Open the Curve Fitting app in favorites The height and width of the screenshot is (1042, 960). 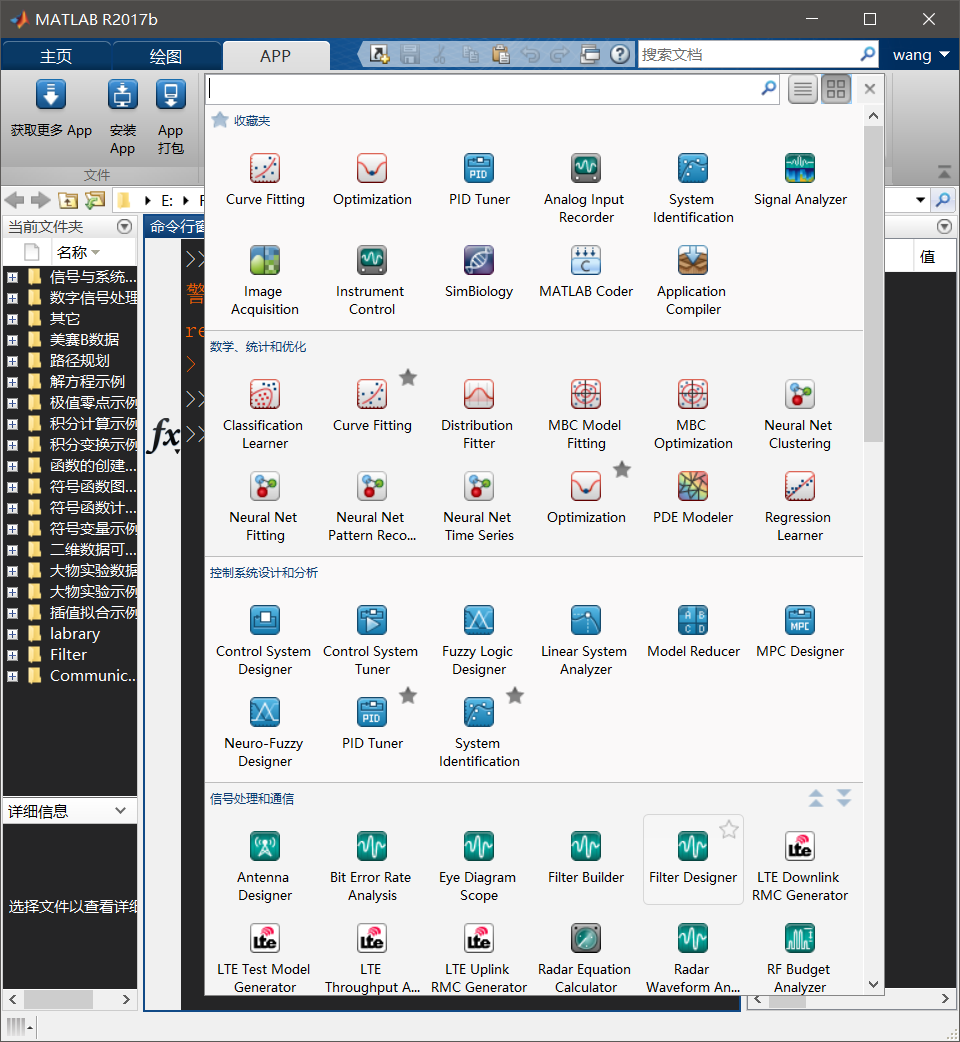tap(265, 179)
